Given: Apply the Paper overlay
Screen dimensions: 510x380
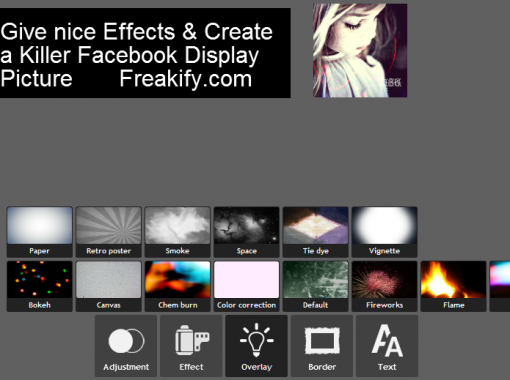Looking at the screenshot, I should [39, 232].
